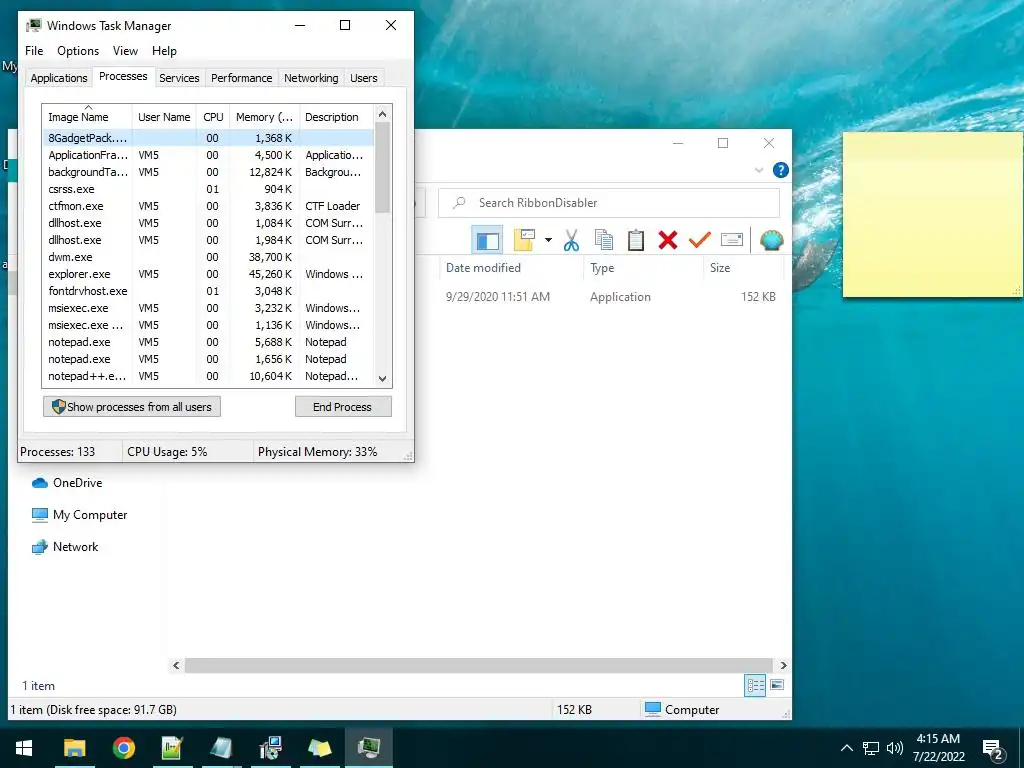The width and height of the screenshot is (1024, 768).
Task: Select My Computer in navigation pane
Action: point(80,515)
